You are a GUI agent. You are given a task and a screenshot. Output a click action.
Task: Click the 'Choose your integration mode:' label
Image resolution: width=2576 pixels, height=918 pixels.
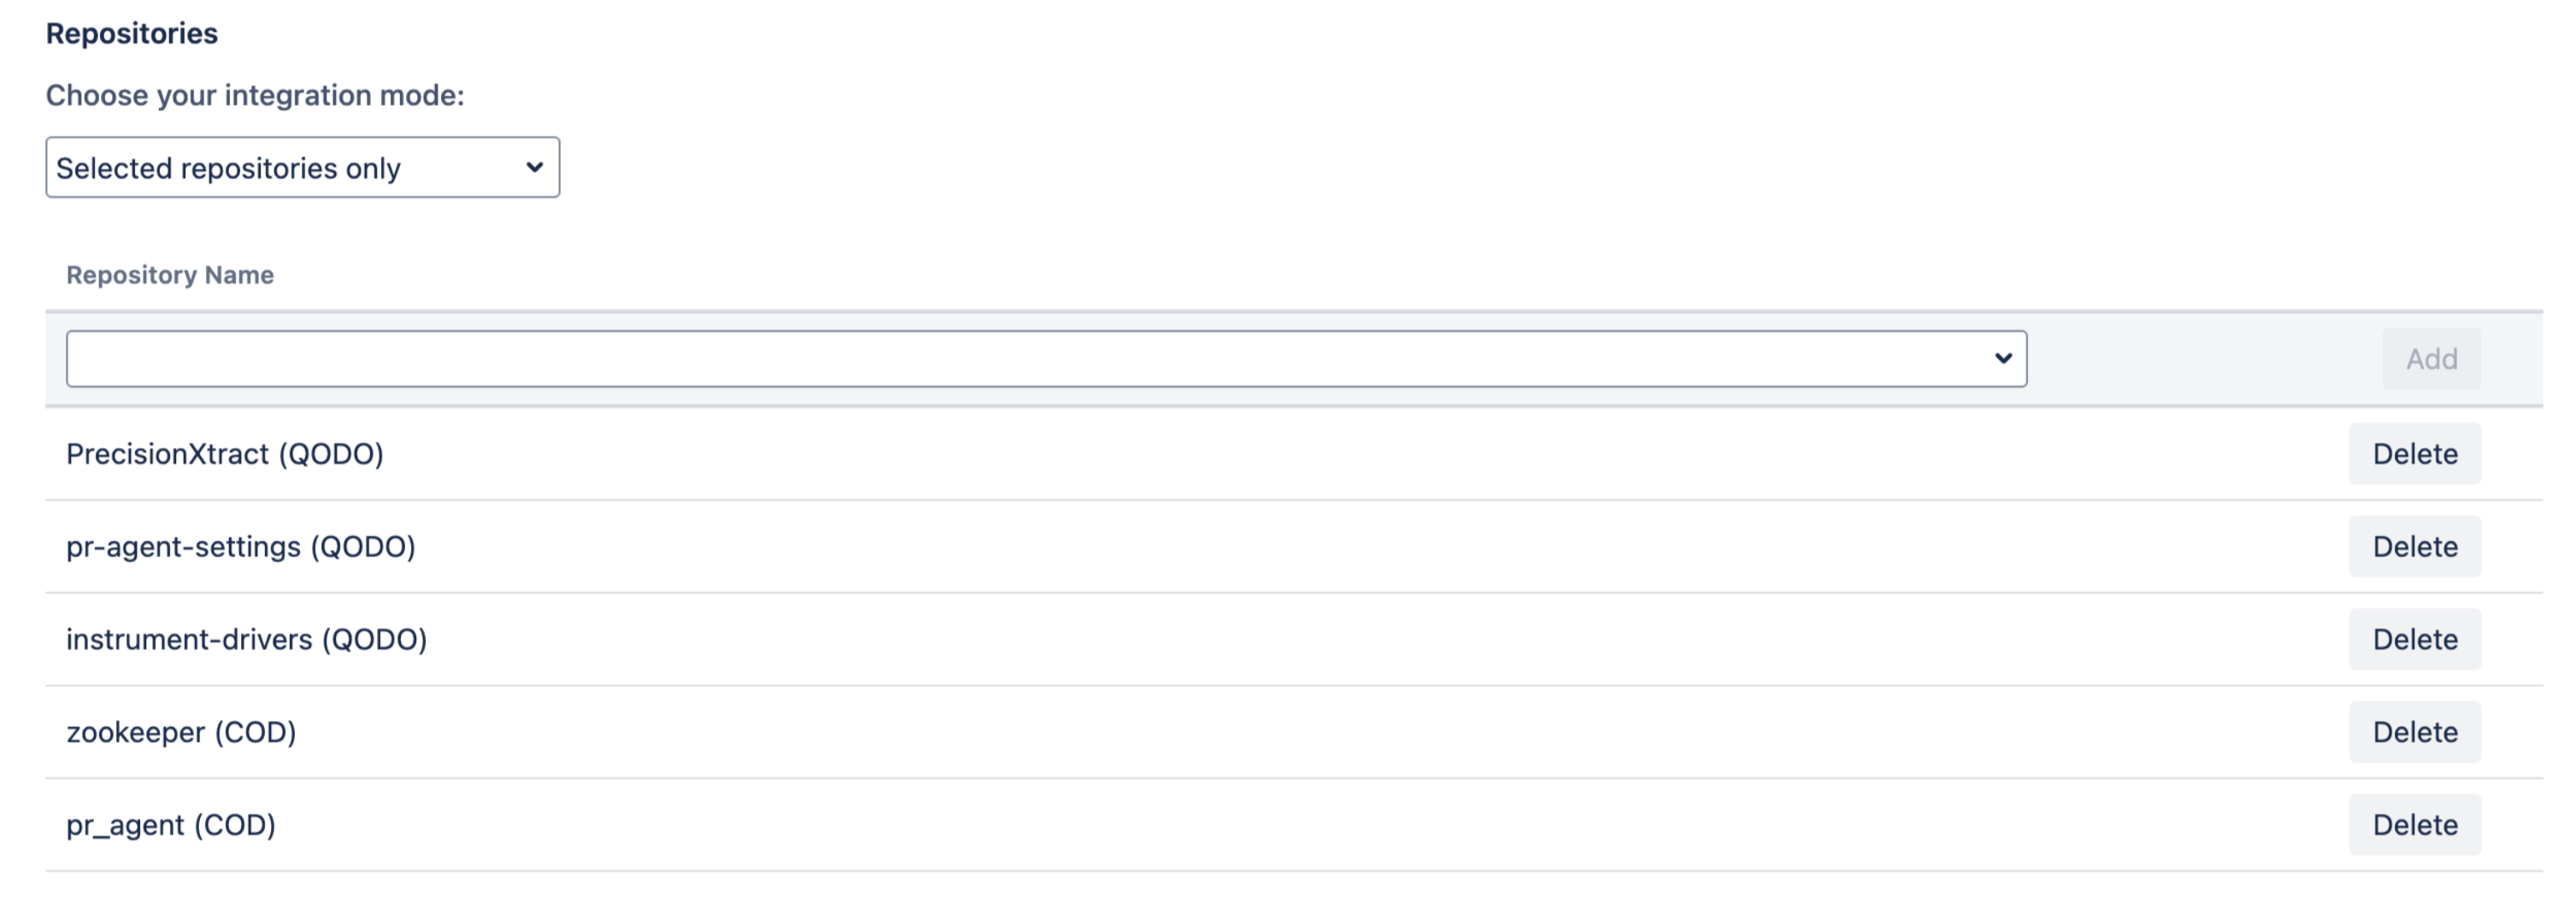click(x=255, y=96)
